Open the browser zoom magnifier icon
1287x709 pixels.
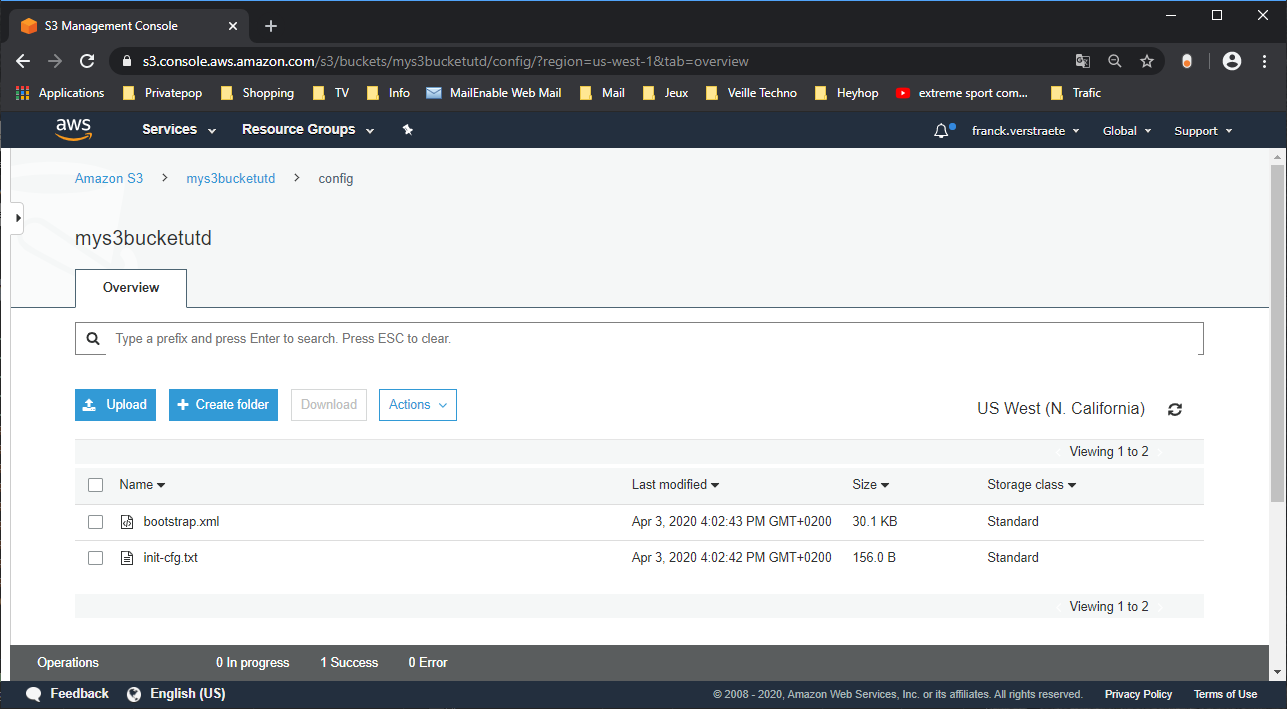point(1115,61)
